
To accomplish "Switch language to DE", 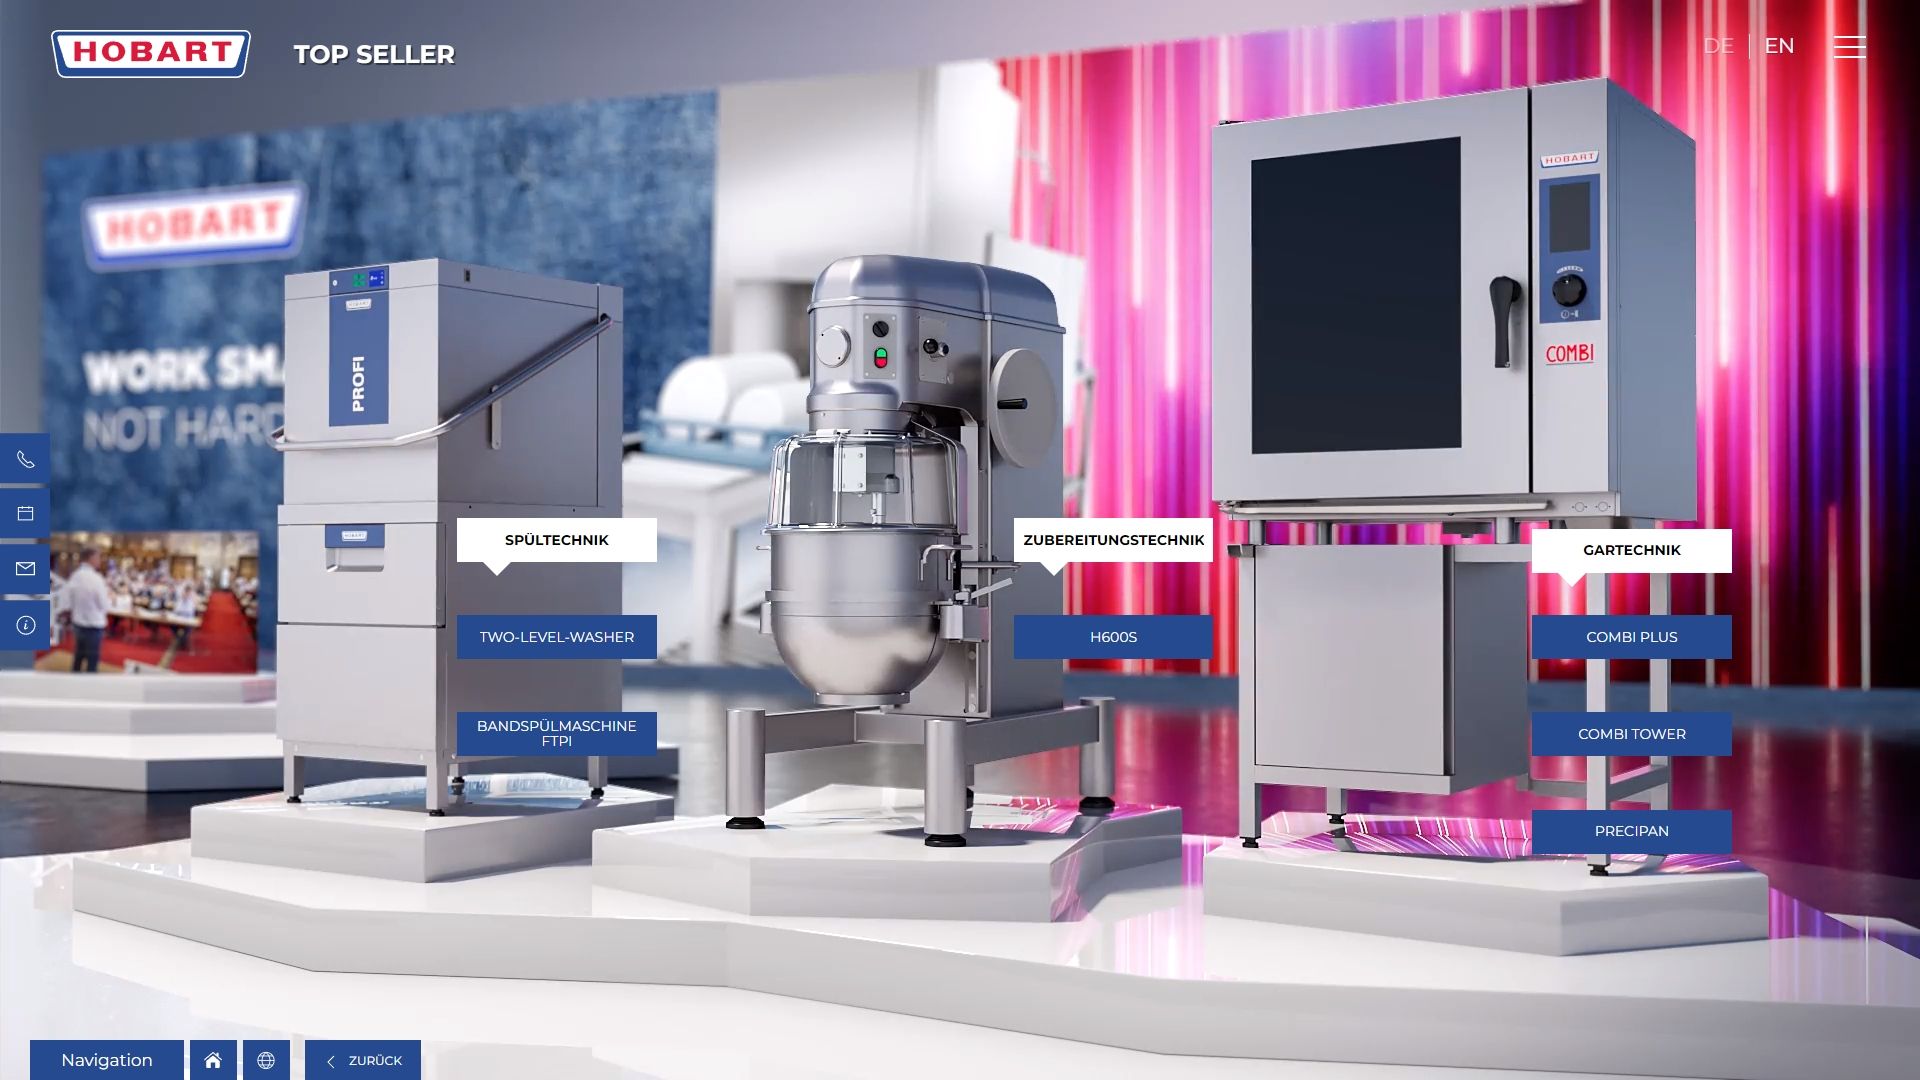I will (1718, 46).
